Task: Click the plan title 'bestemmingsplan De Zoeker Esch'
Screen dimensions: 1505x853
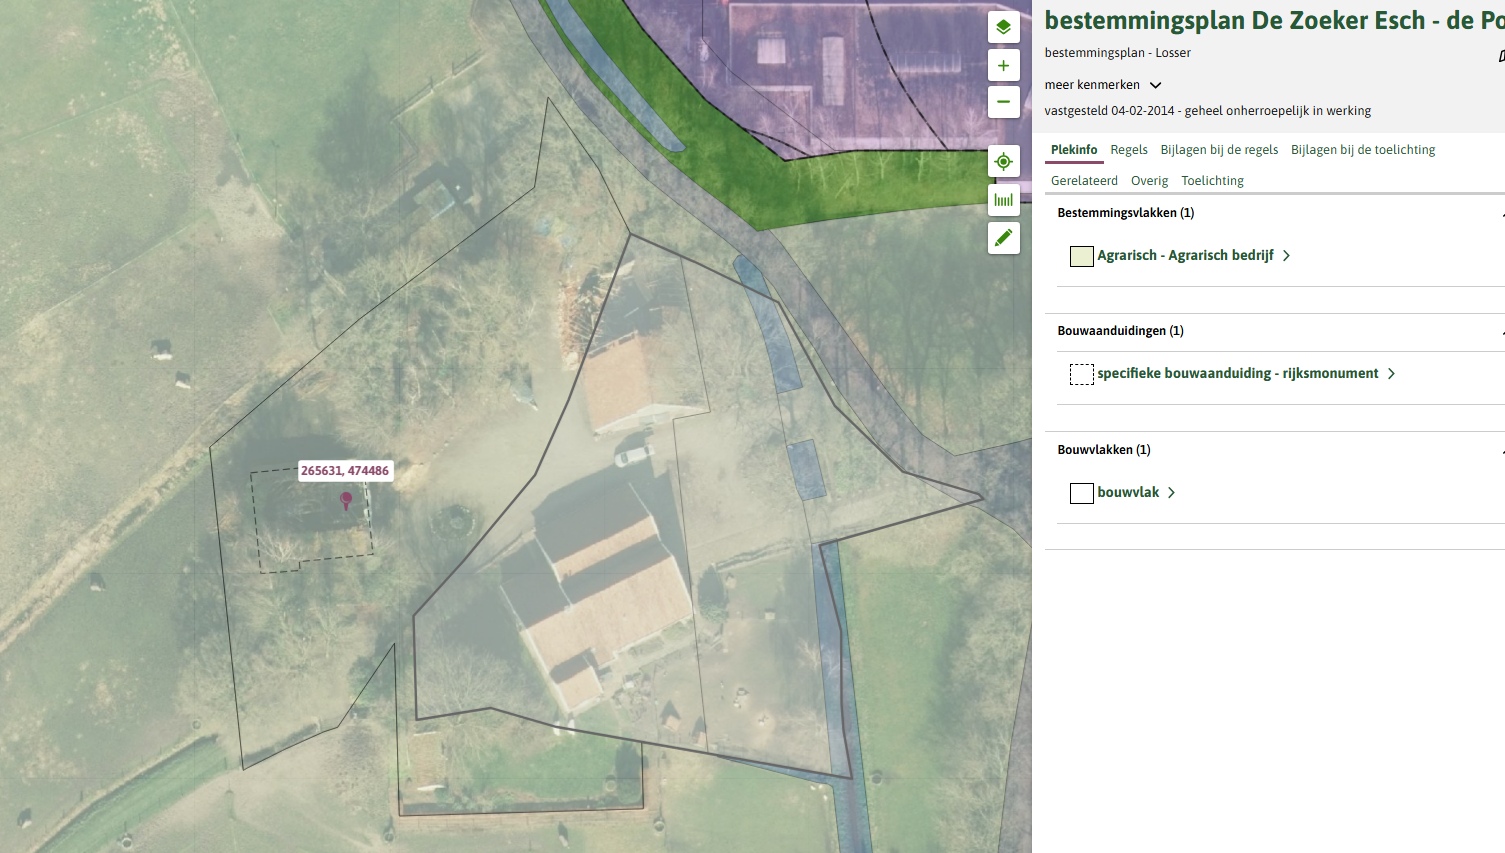Action: tap(1275, 21)
